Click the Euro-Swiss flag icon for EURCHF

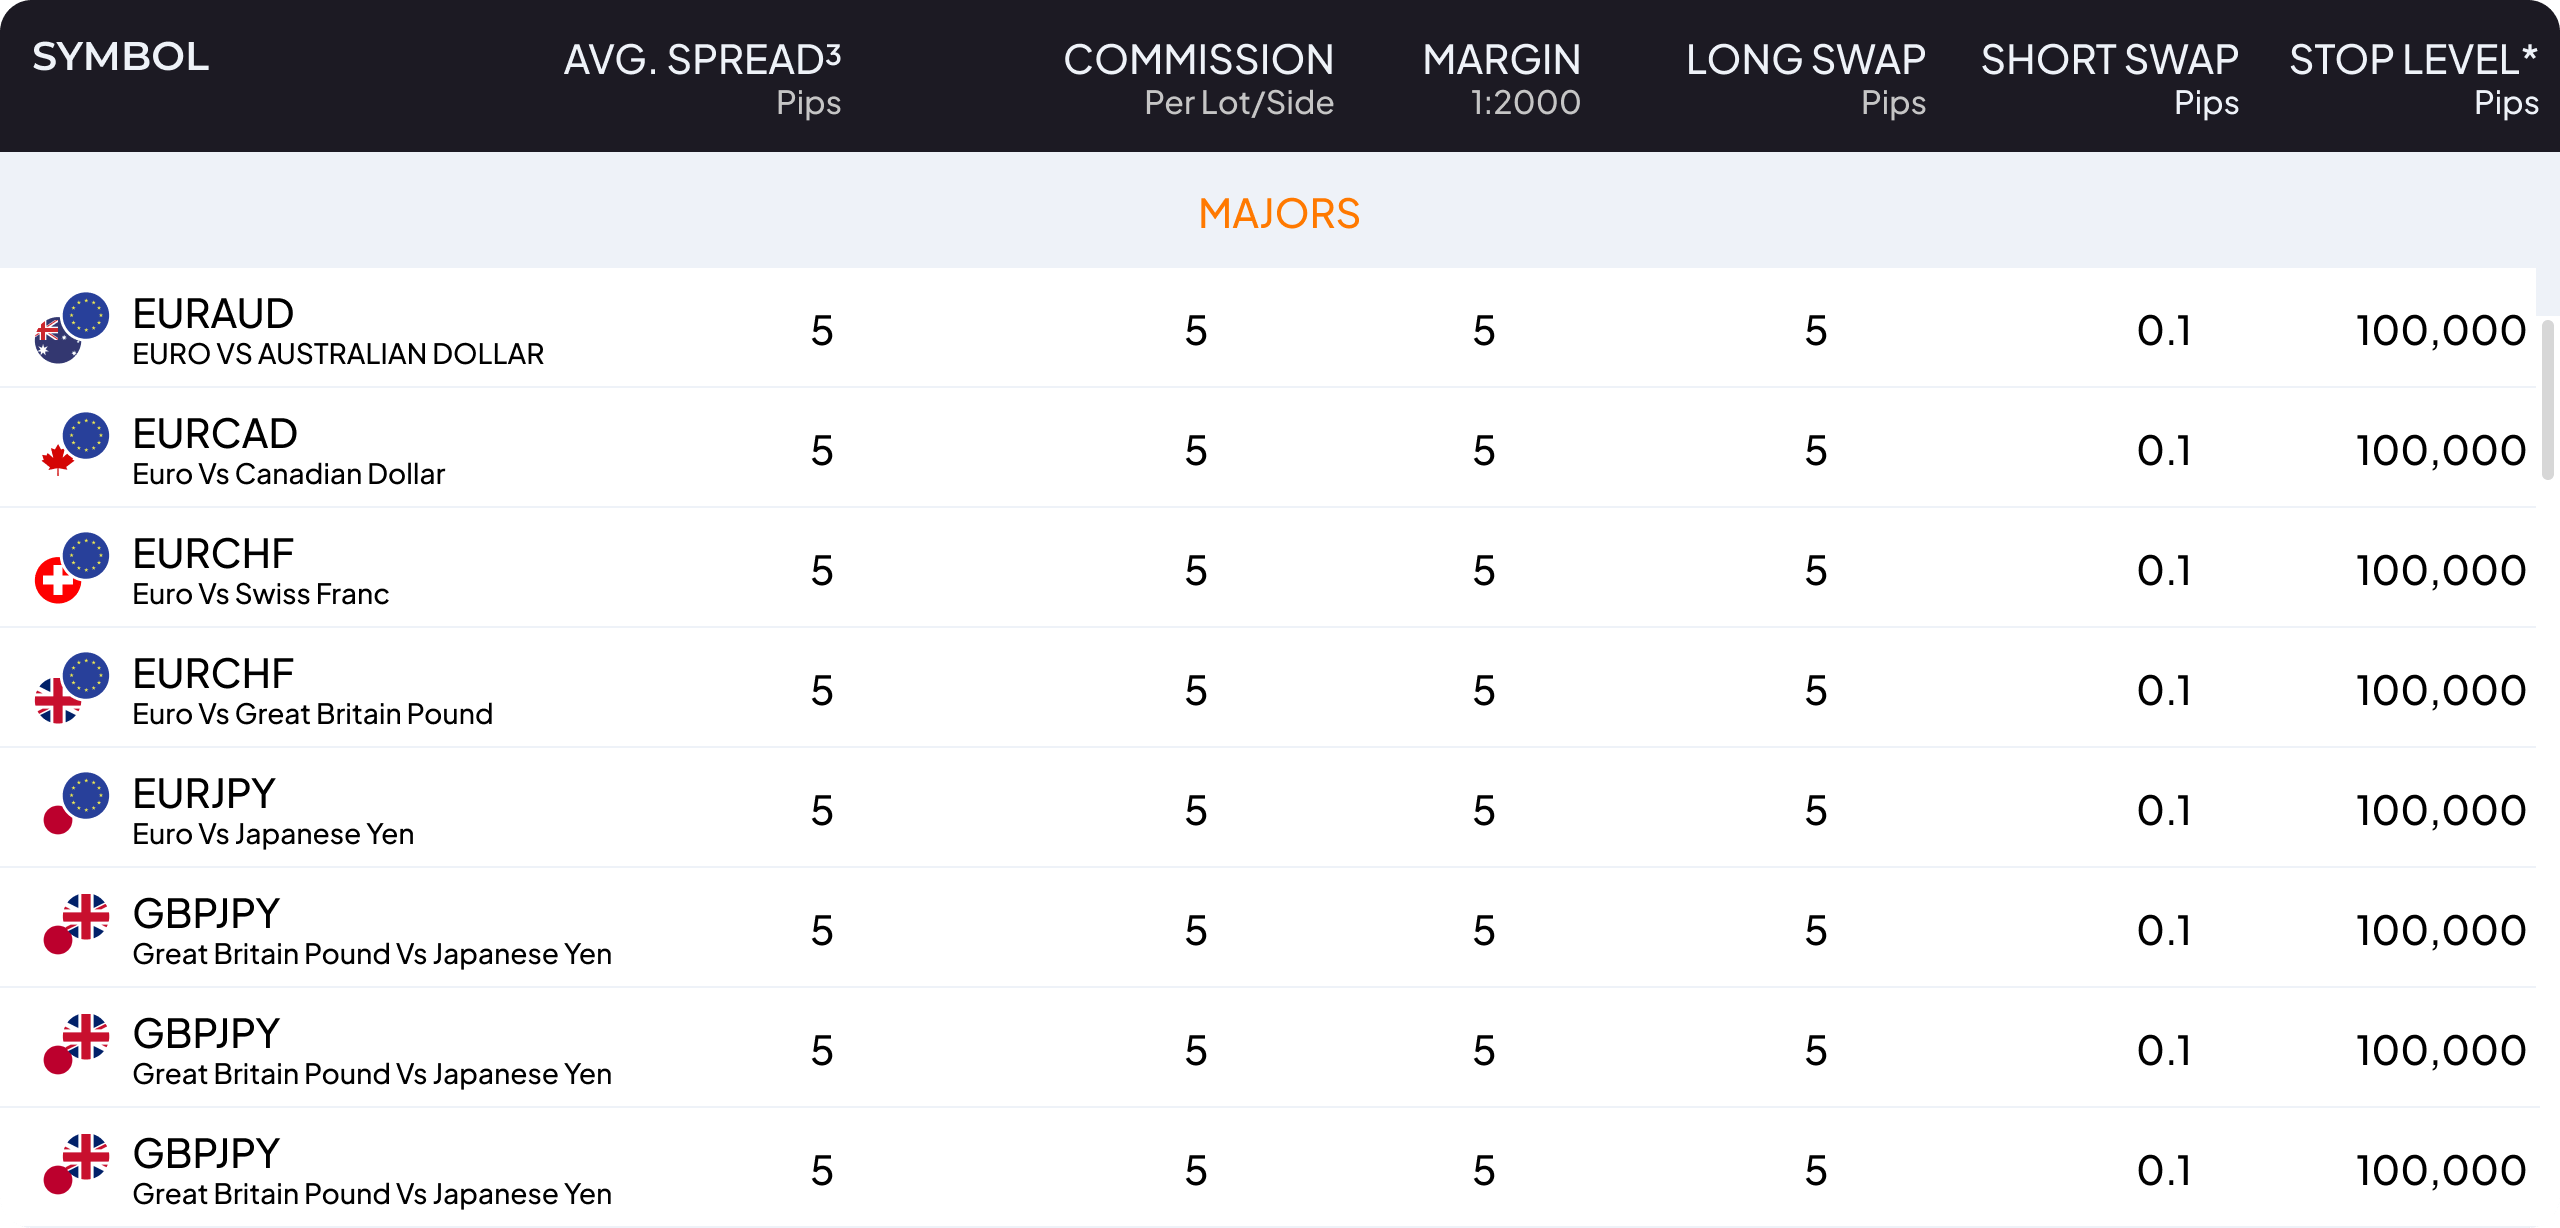71,568
